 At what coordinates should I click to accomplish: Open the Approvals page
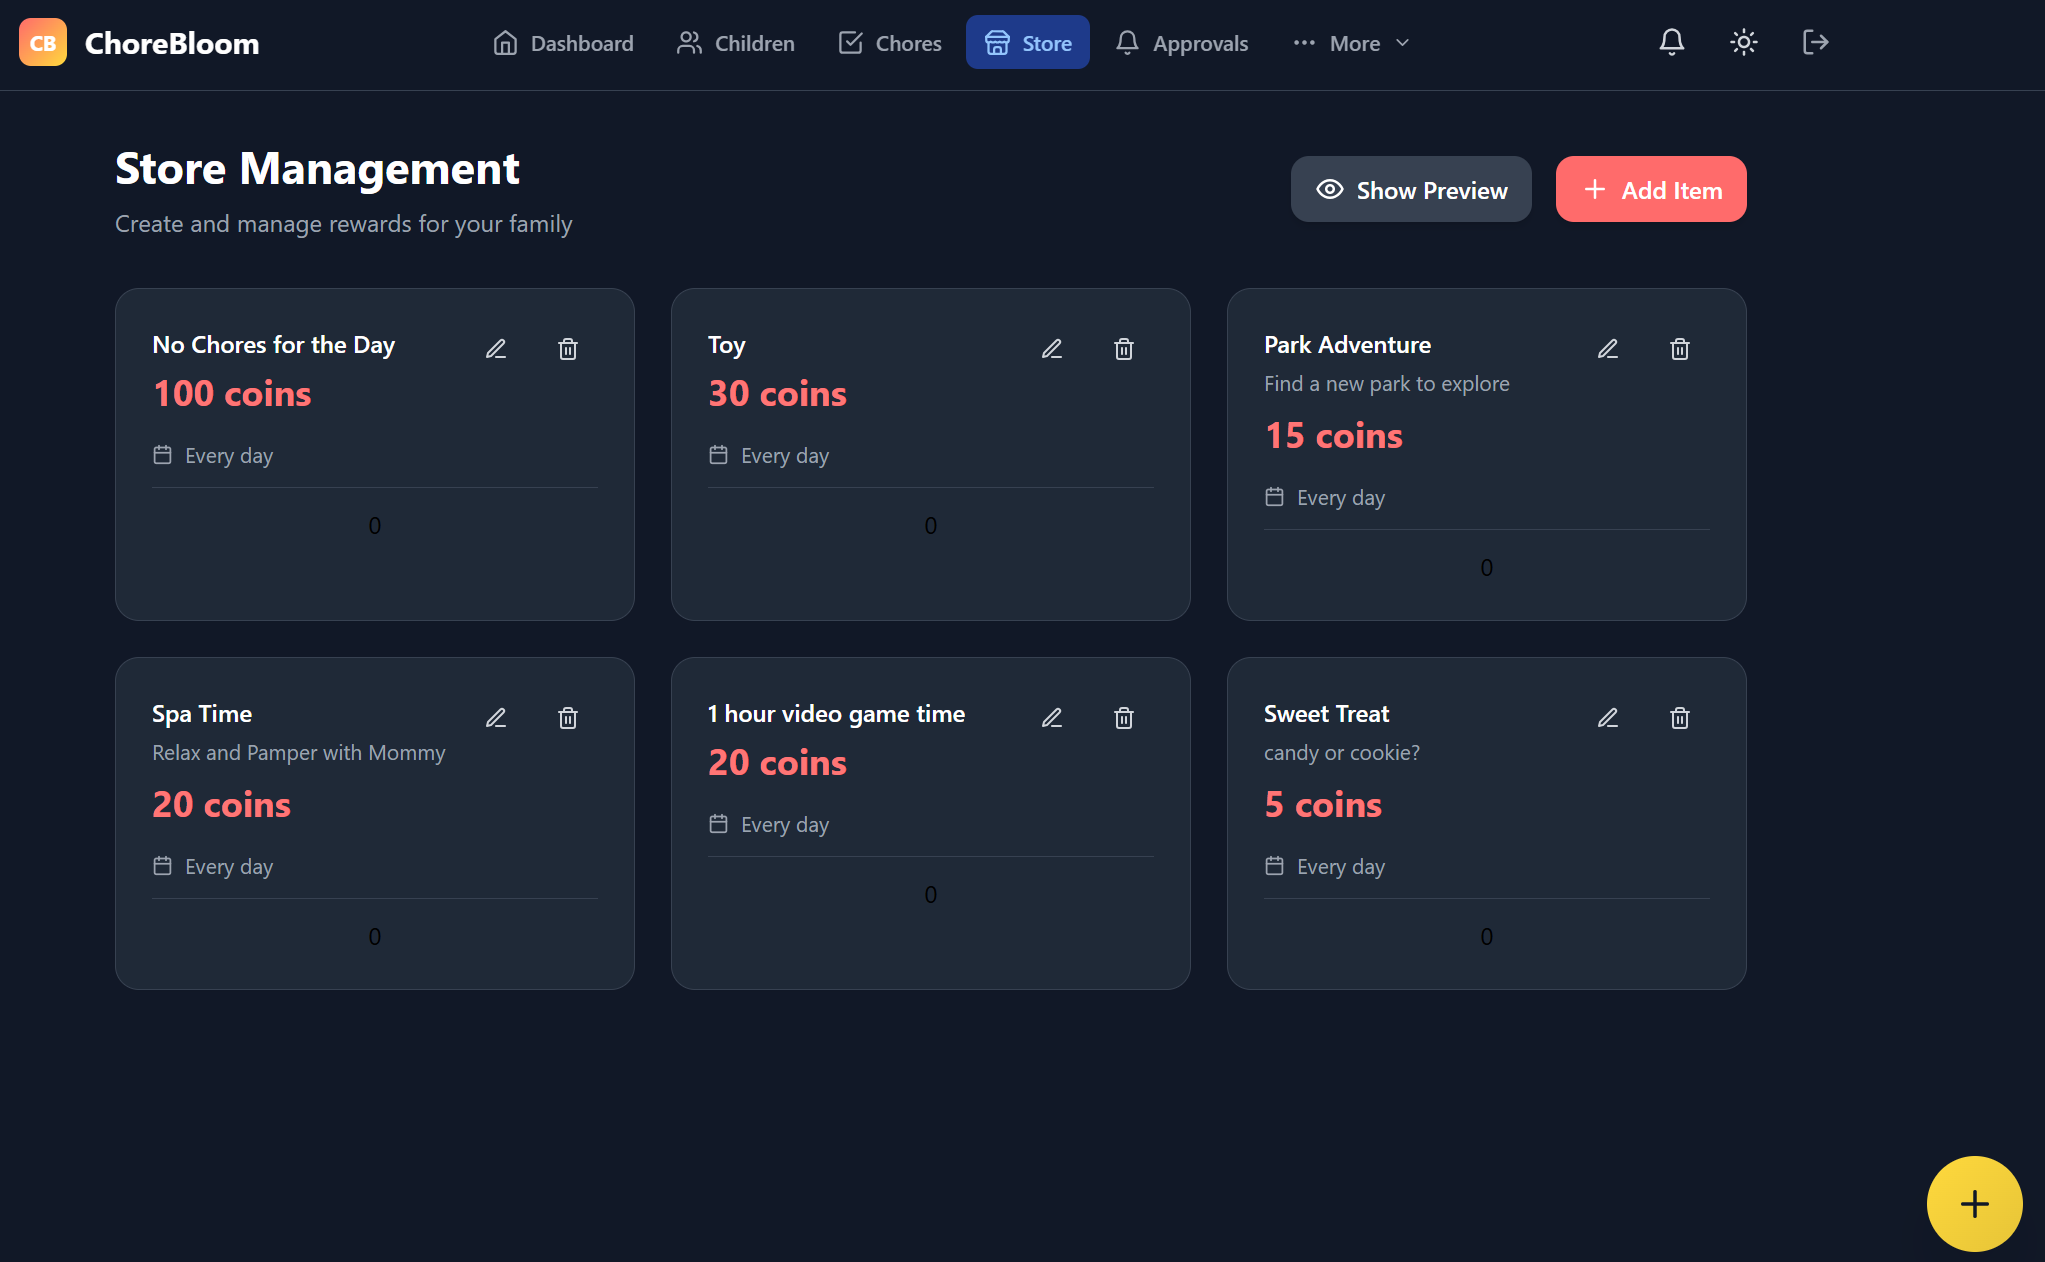click(1182, 43)
